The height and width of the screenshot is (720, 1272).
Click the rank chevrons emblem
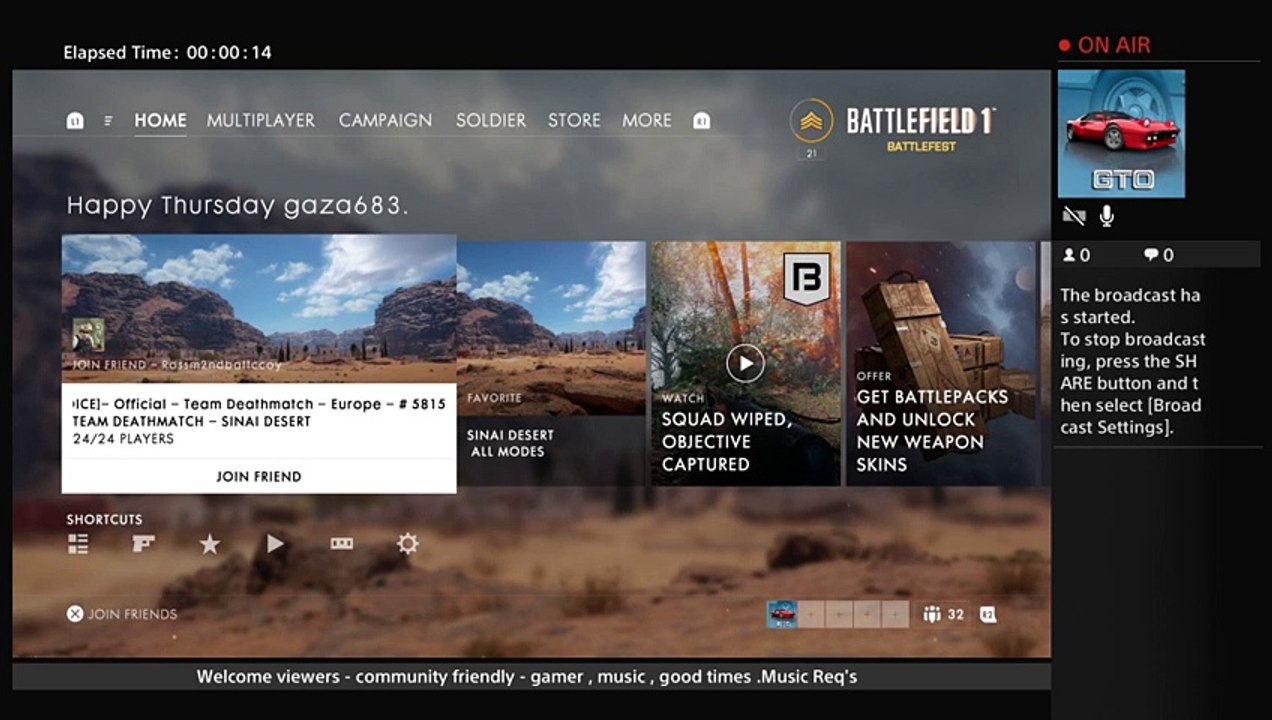tap(811, 122)
